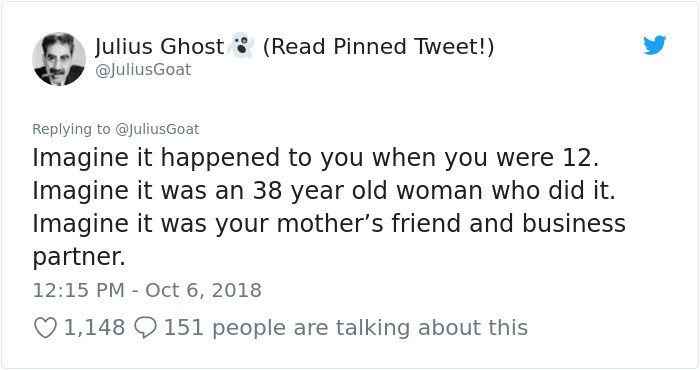The height and width of the screenshot is (370, 700).
Task: Visit the @JuliusGoat handle below the name
Action: click(143, 70)
